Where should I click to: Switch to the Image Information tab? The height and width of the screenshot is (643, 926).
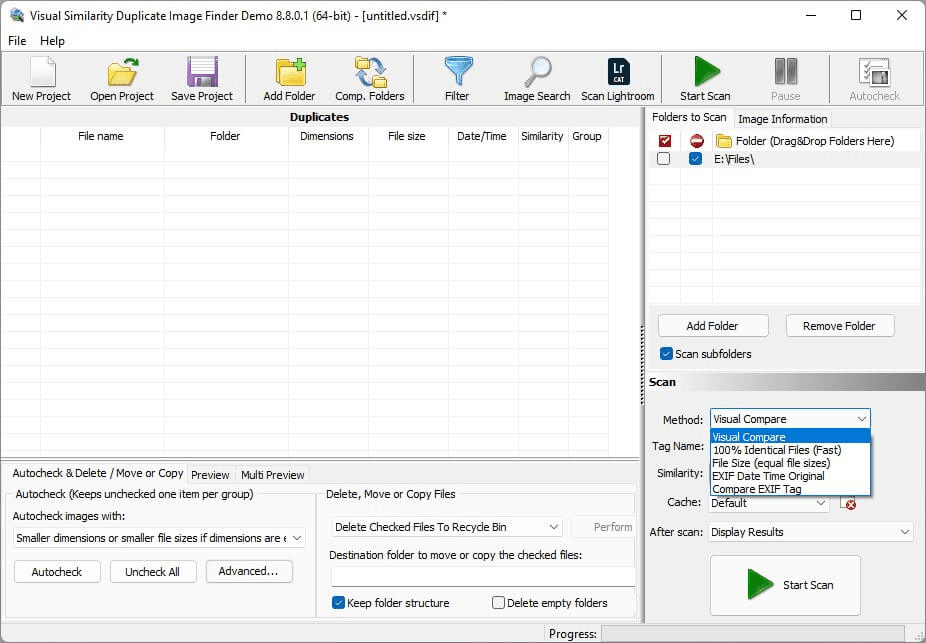point(783,118)
